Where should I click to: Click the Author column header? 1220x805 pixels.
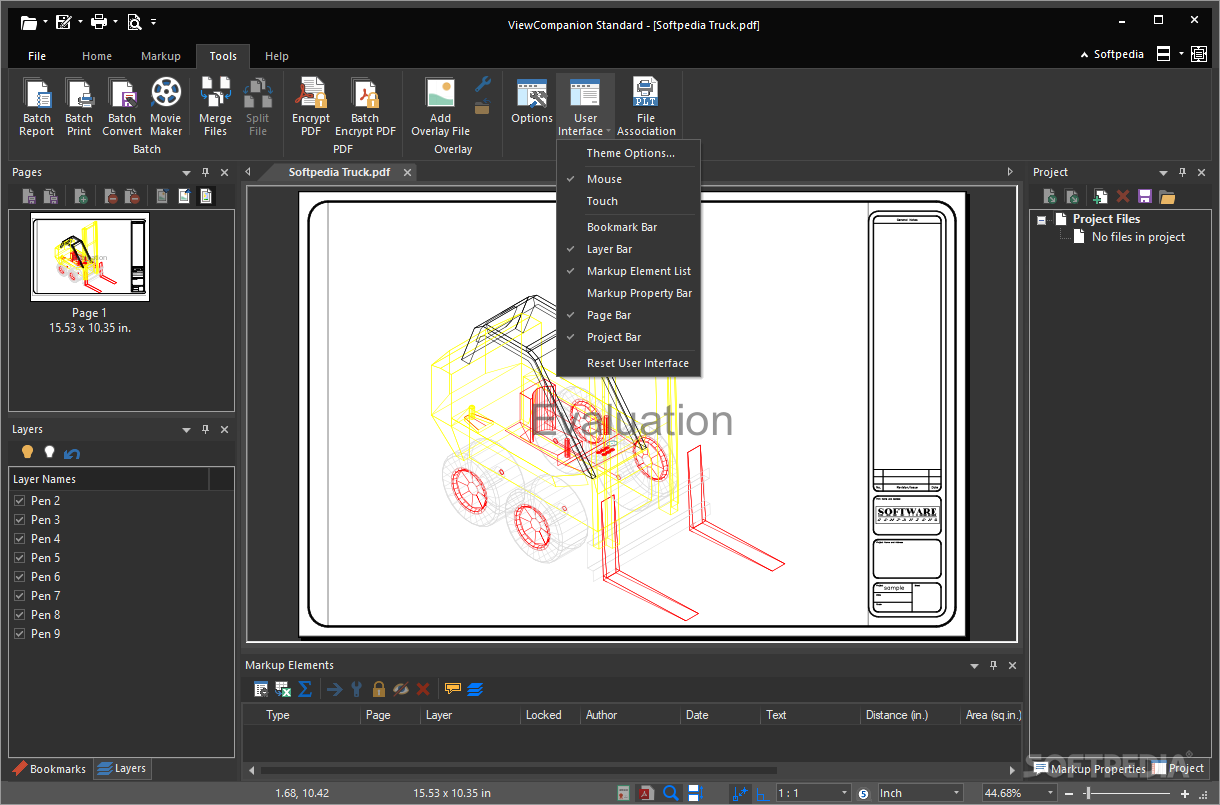tap(630, 715)
